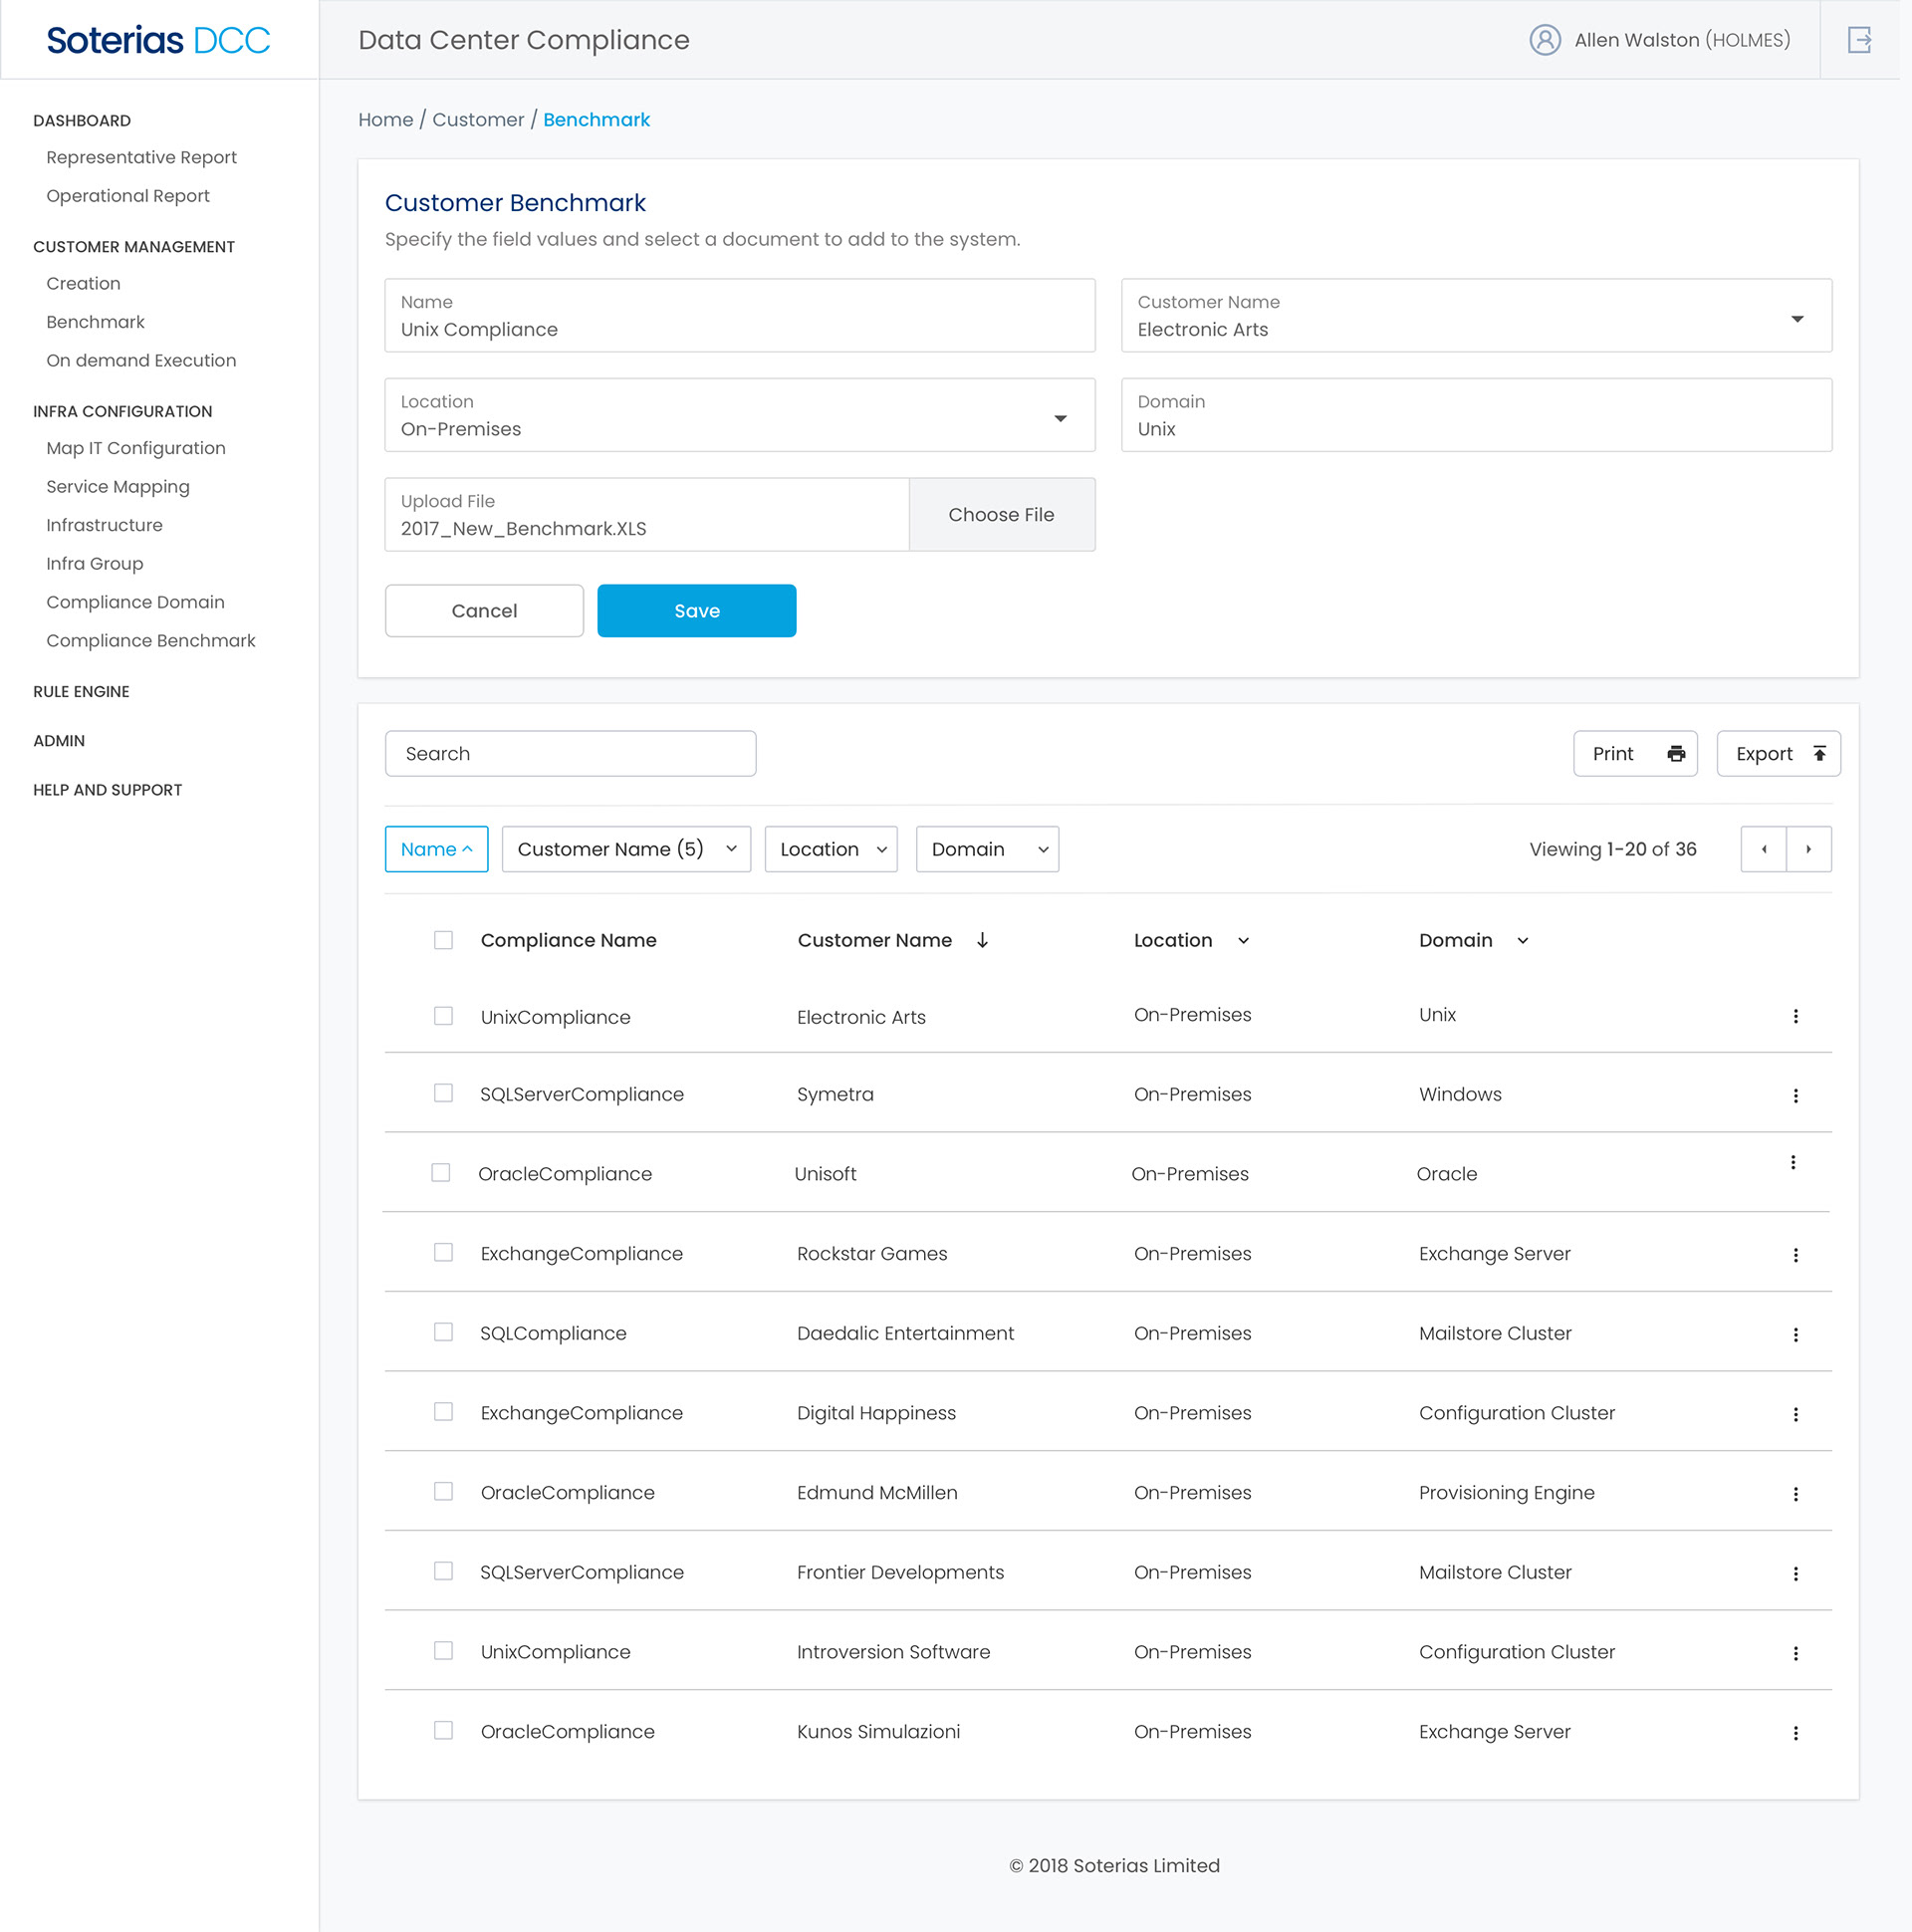
Task: Open the Customer Name form dropdown
Action: tap(1796, 318)
